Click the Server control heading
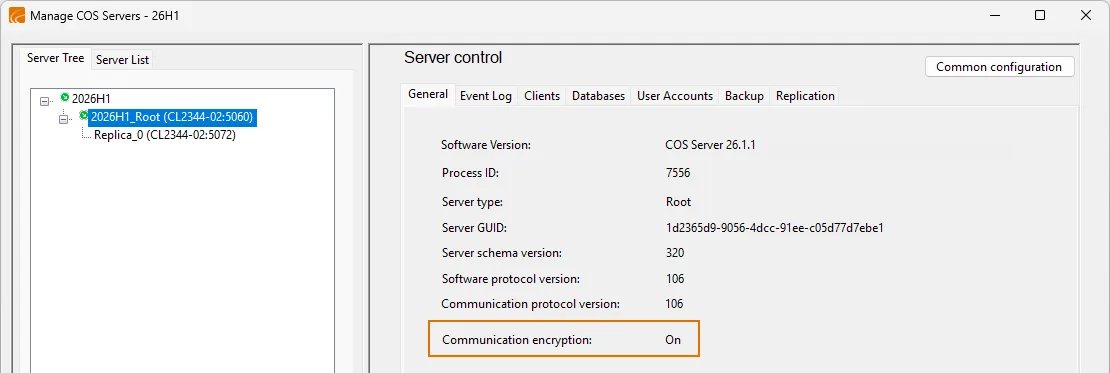The image size is (1110, 373). pos(453,57)
